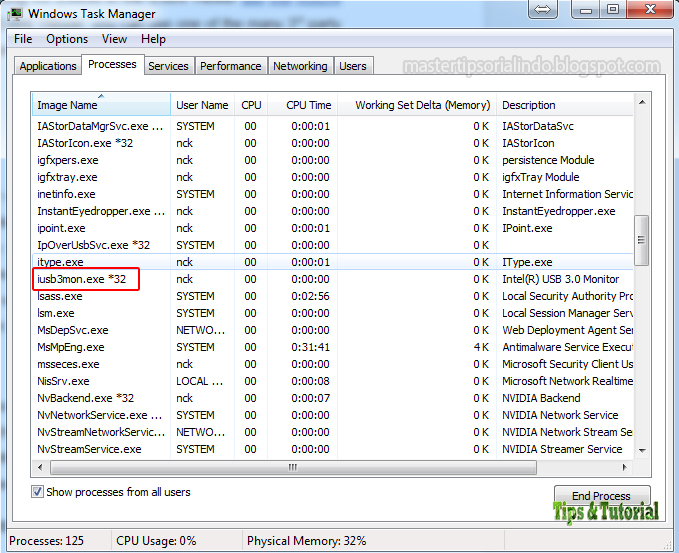The image size is (679, 553).
Task: Select the lsm.exe process
Action: click(x=332, y=313)
